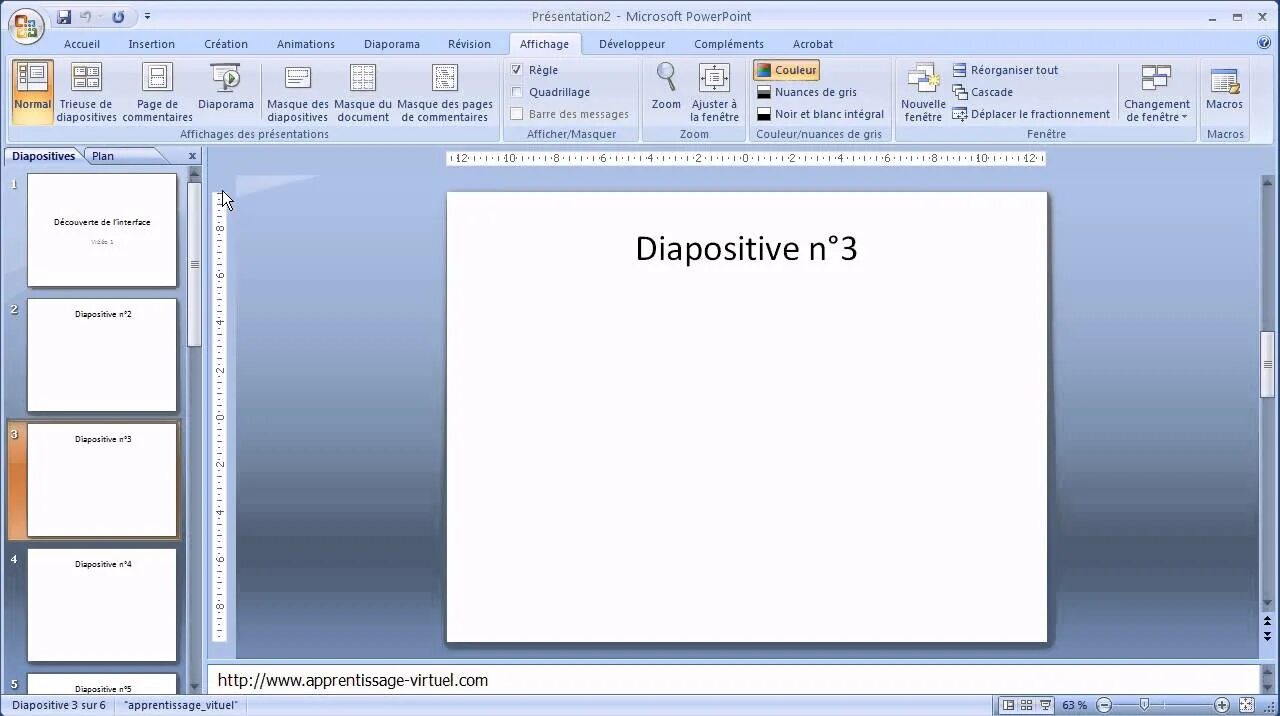Screen dimensions: 1280x716
Task: Click zoom out minus button
Action: (x=1103, y=705)
